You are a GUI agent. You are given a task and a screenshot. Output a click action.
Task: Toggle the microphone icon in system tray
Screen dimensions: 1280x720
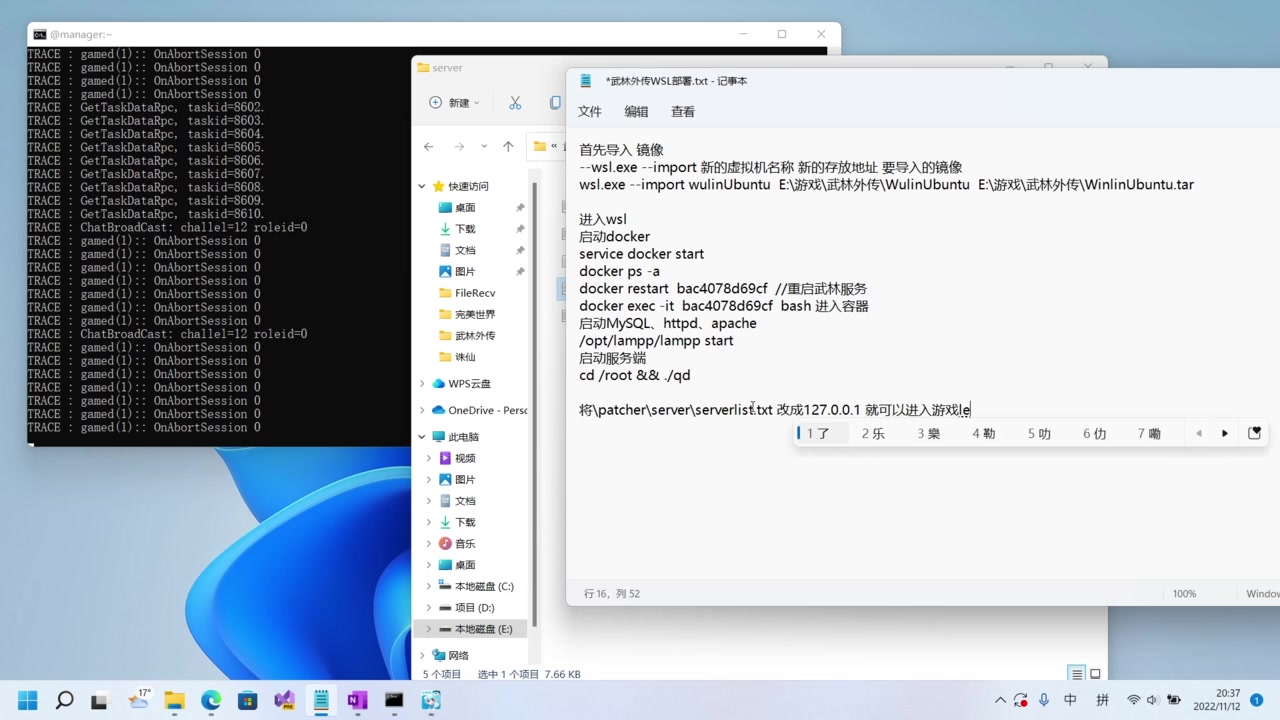pos(1044,700)
